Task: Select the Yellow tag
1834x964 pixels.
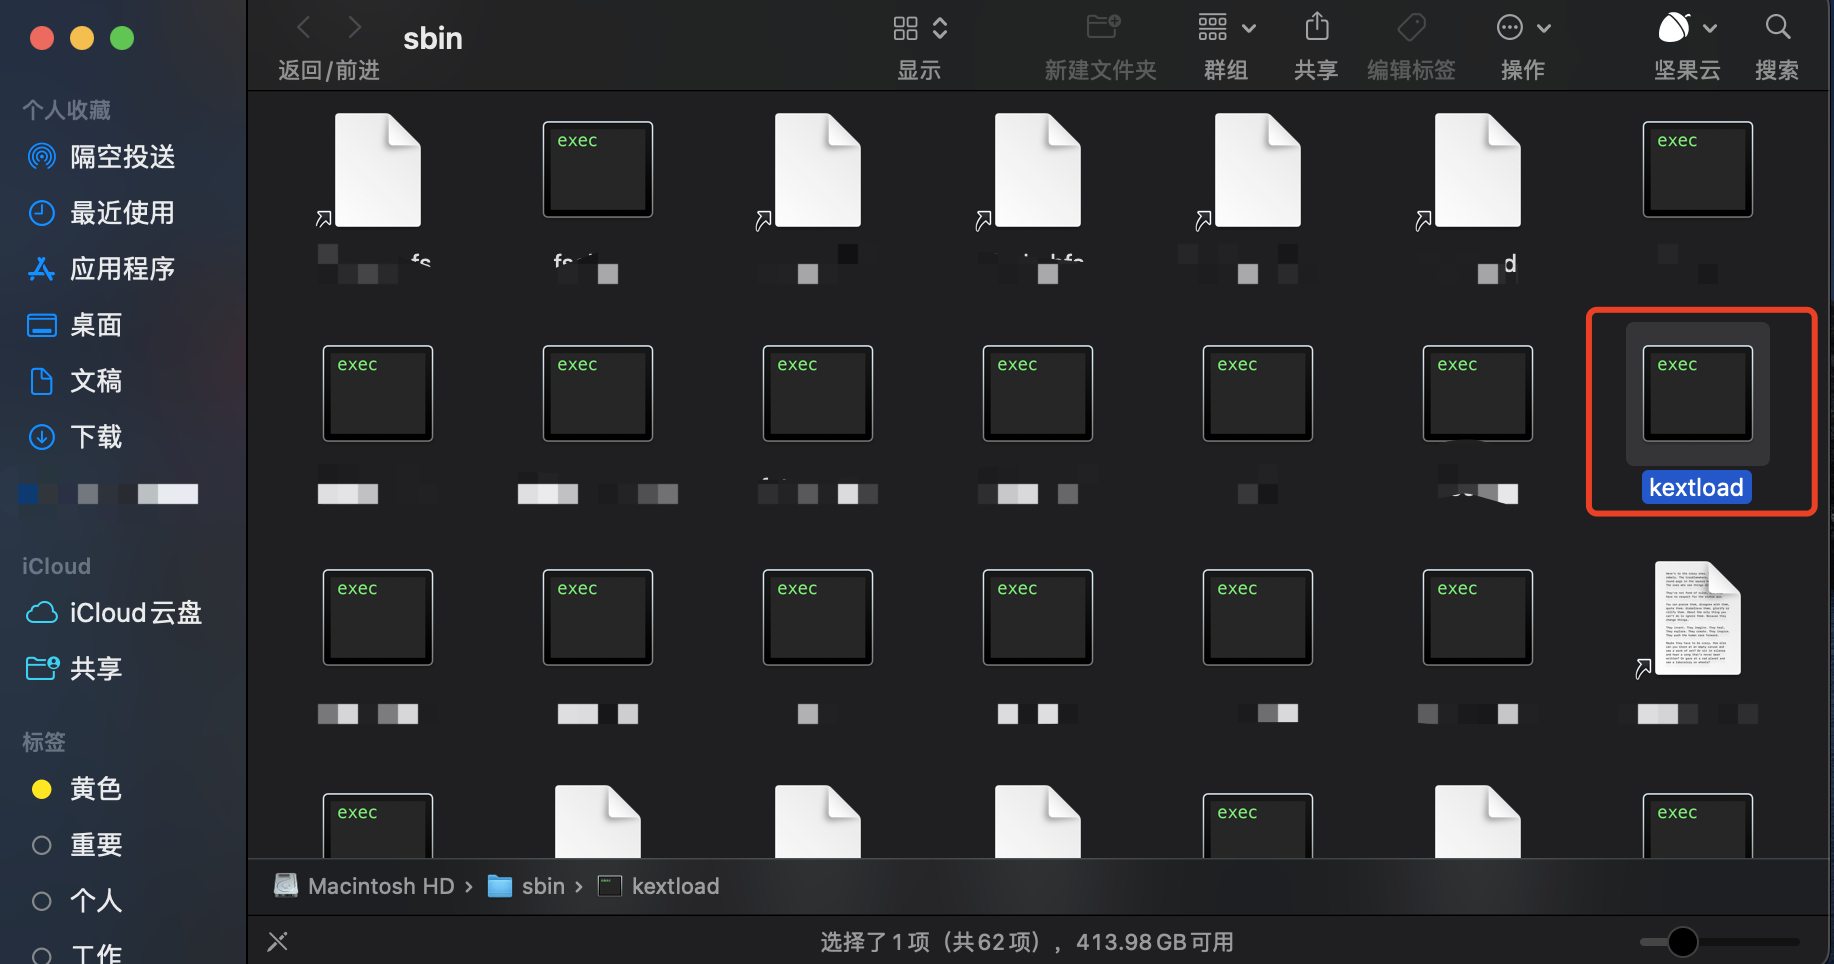Action: pos(95,789)
